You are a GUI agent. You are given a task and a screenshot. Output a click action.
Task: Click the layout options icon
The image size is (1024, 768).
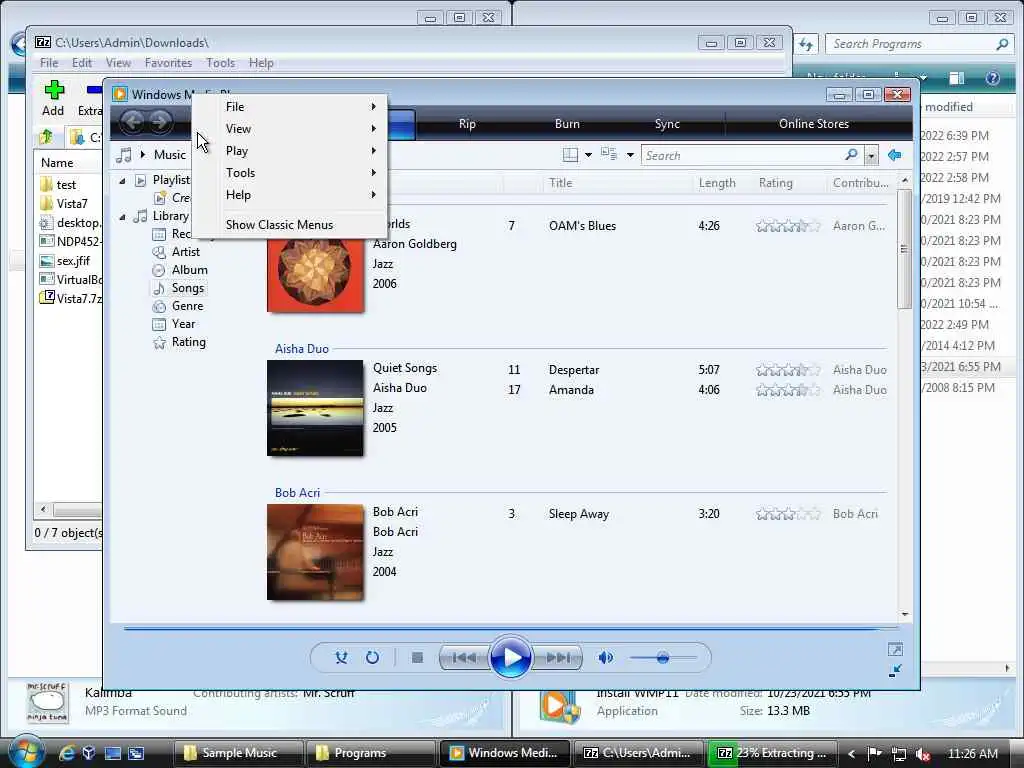[x=570, y=155]
